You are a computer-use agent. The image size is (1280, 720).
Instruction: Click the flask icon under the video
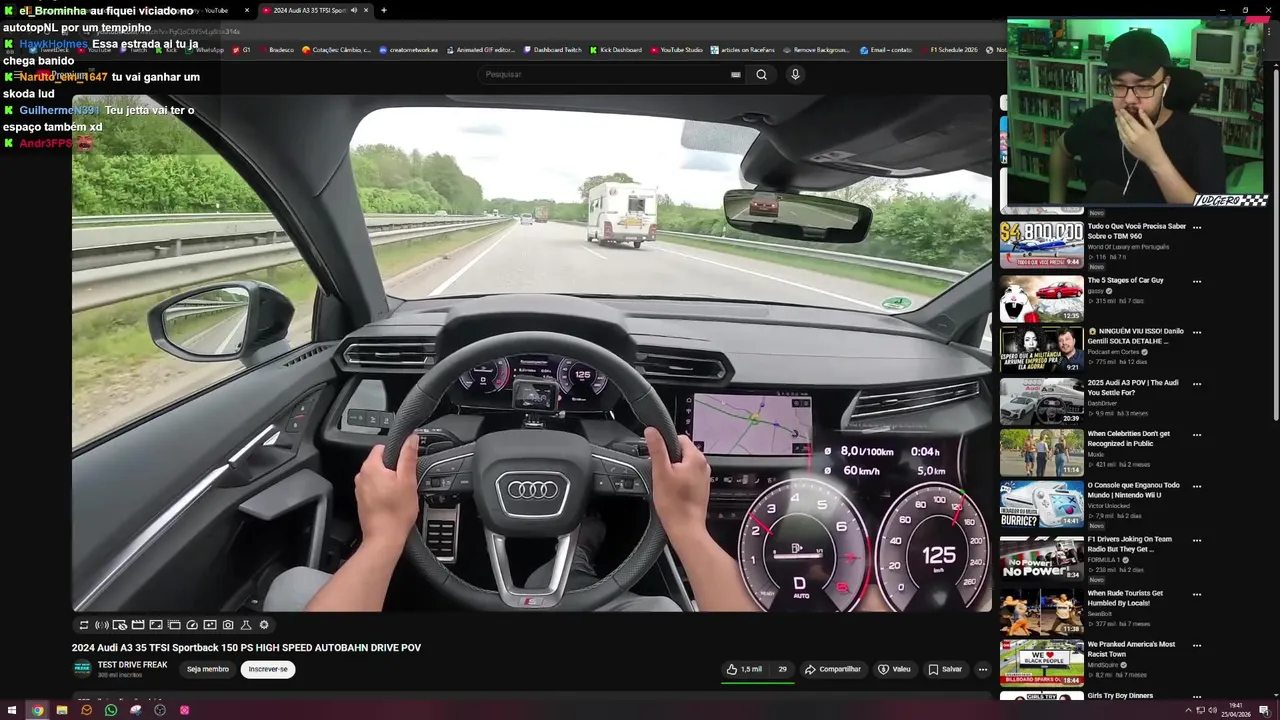tap(246, 625)
